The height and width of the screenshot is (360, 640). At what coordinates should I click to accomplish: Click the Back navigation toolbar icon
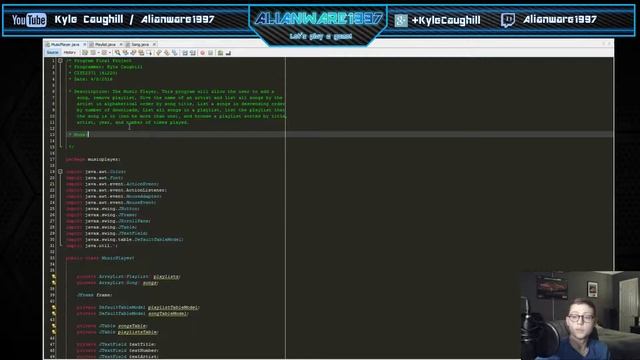tap(93, 53)
